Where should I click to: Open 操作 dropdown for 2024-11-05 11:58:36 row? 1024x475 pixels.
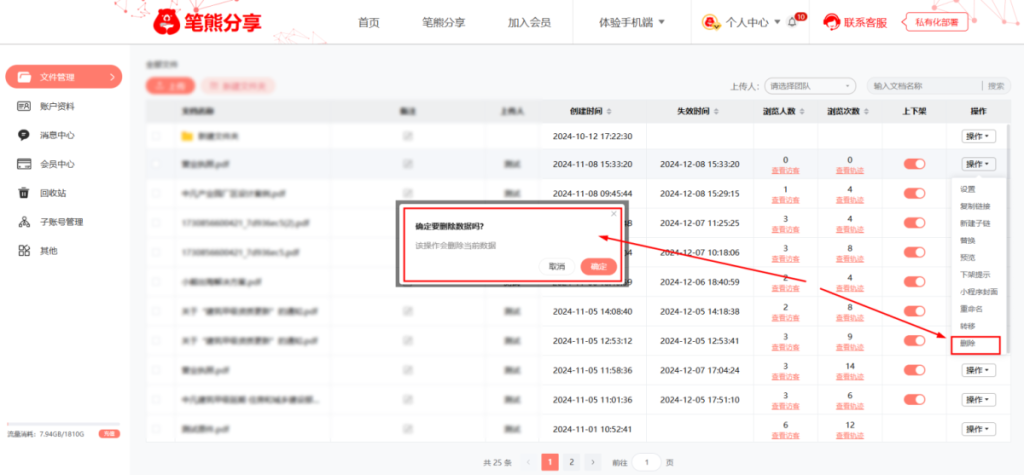(x=978, y=370)
